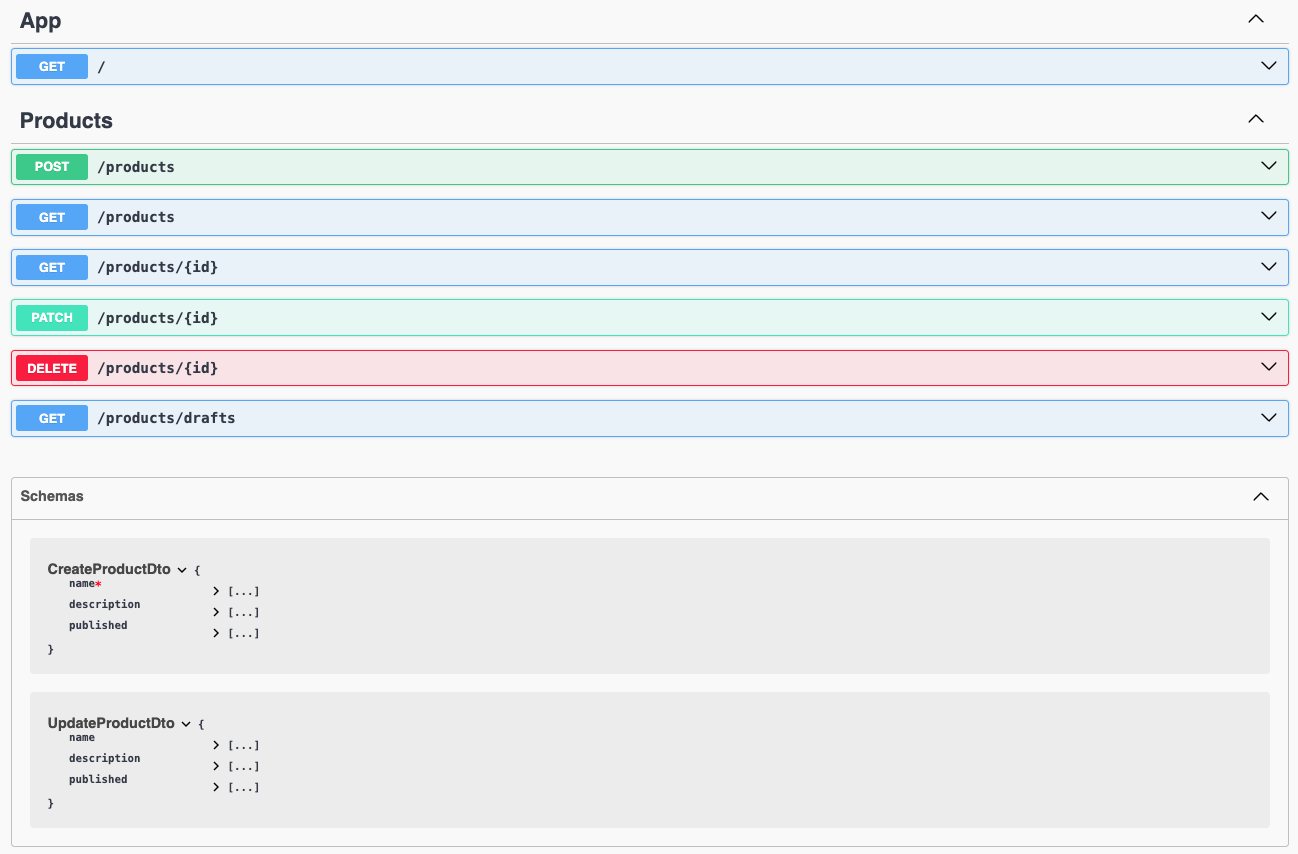Click description label in UpdateProductDto
This screenshot has width=1298, height=854.
pos(105,758)
